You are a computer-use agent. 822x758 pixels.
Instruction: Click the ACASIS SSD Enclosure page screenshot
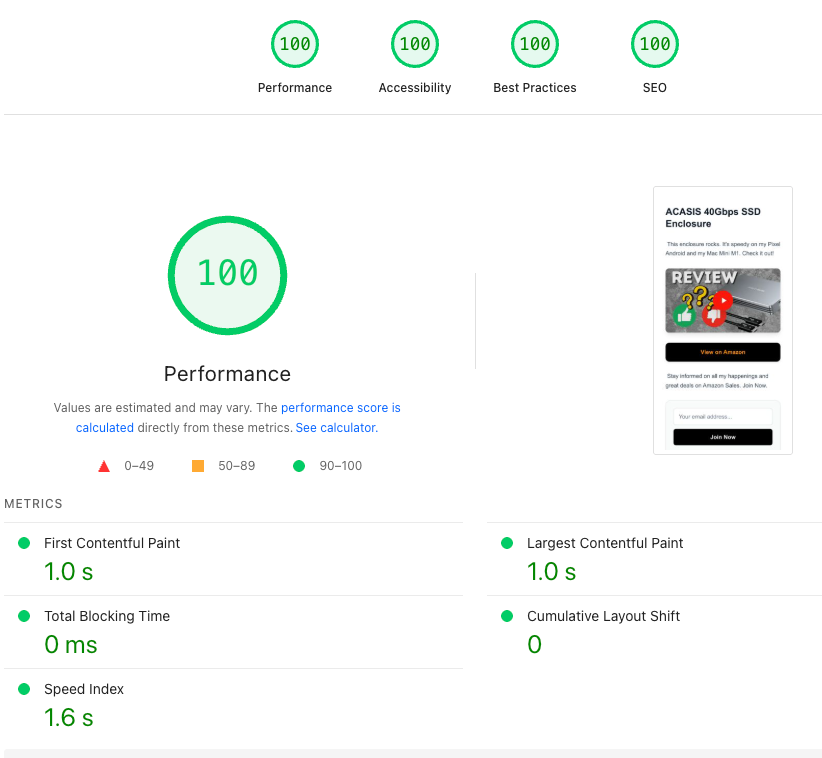pyautogui.click(x=723, y=320)
